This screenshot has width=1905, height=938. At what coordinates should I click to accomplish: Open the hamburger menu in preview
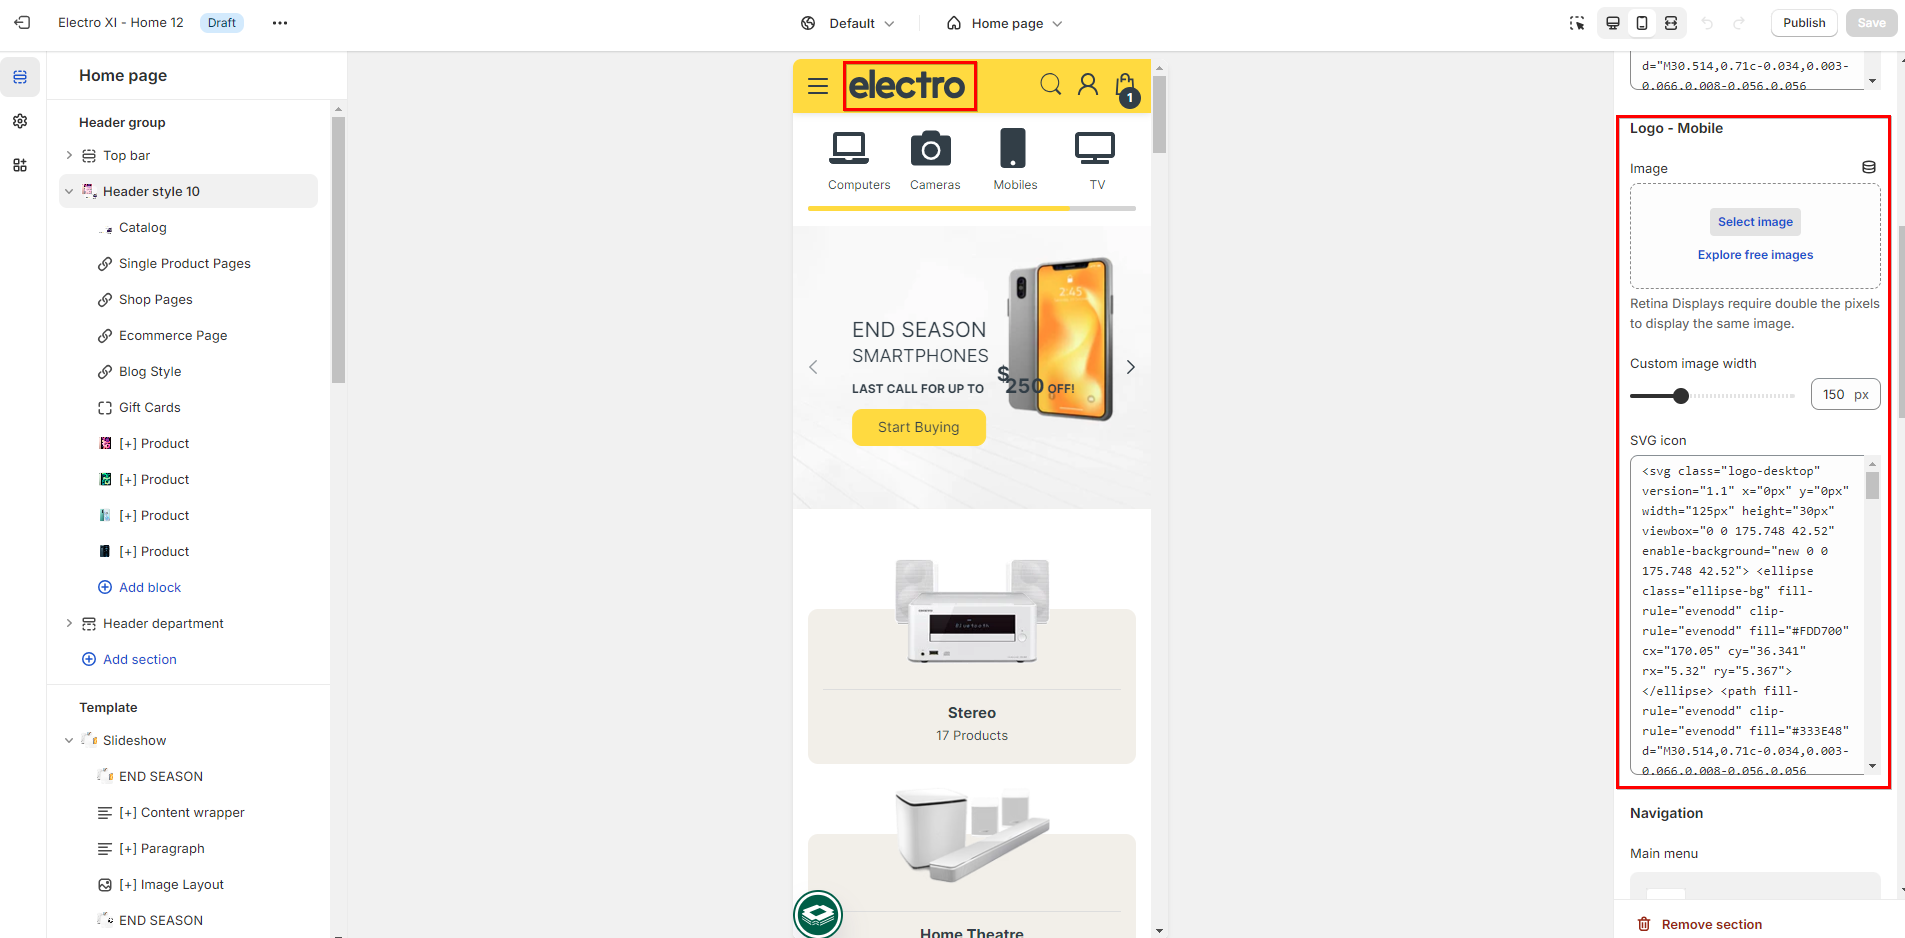818,86
